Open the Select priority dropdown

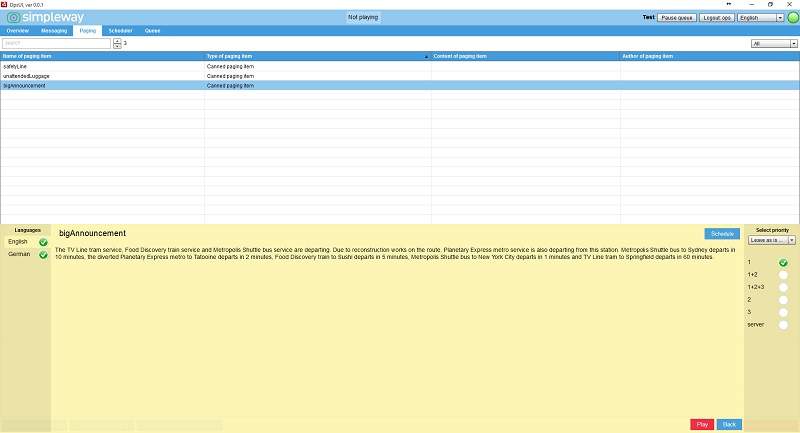pos(771,240)
